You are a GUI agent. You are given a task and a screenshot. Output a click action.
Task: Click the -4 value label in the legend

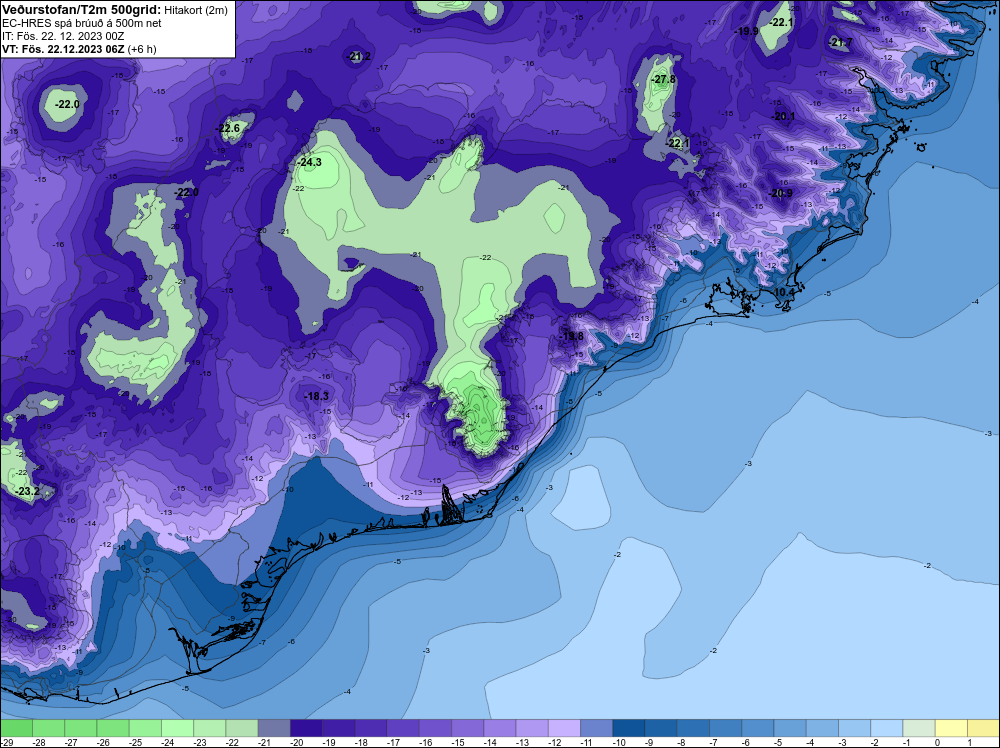click(812, 742)
